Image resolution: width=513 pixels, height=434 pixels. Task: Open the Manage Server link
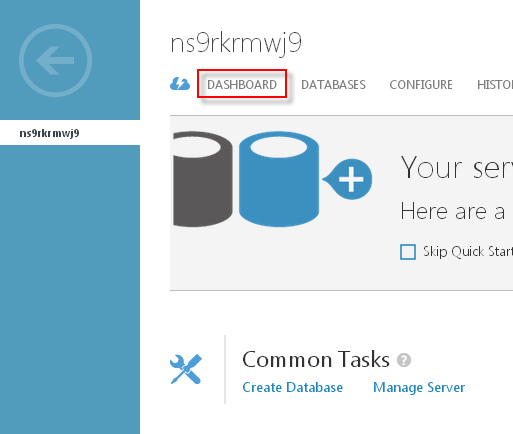(419, 387)
